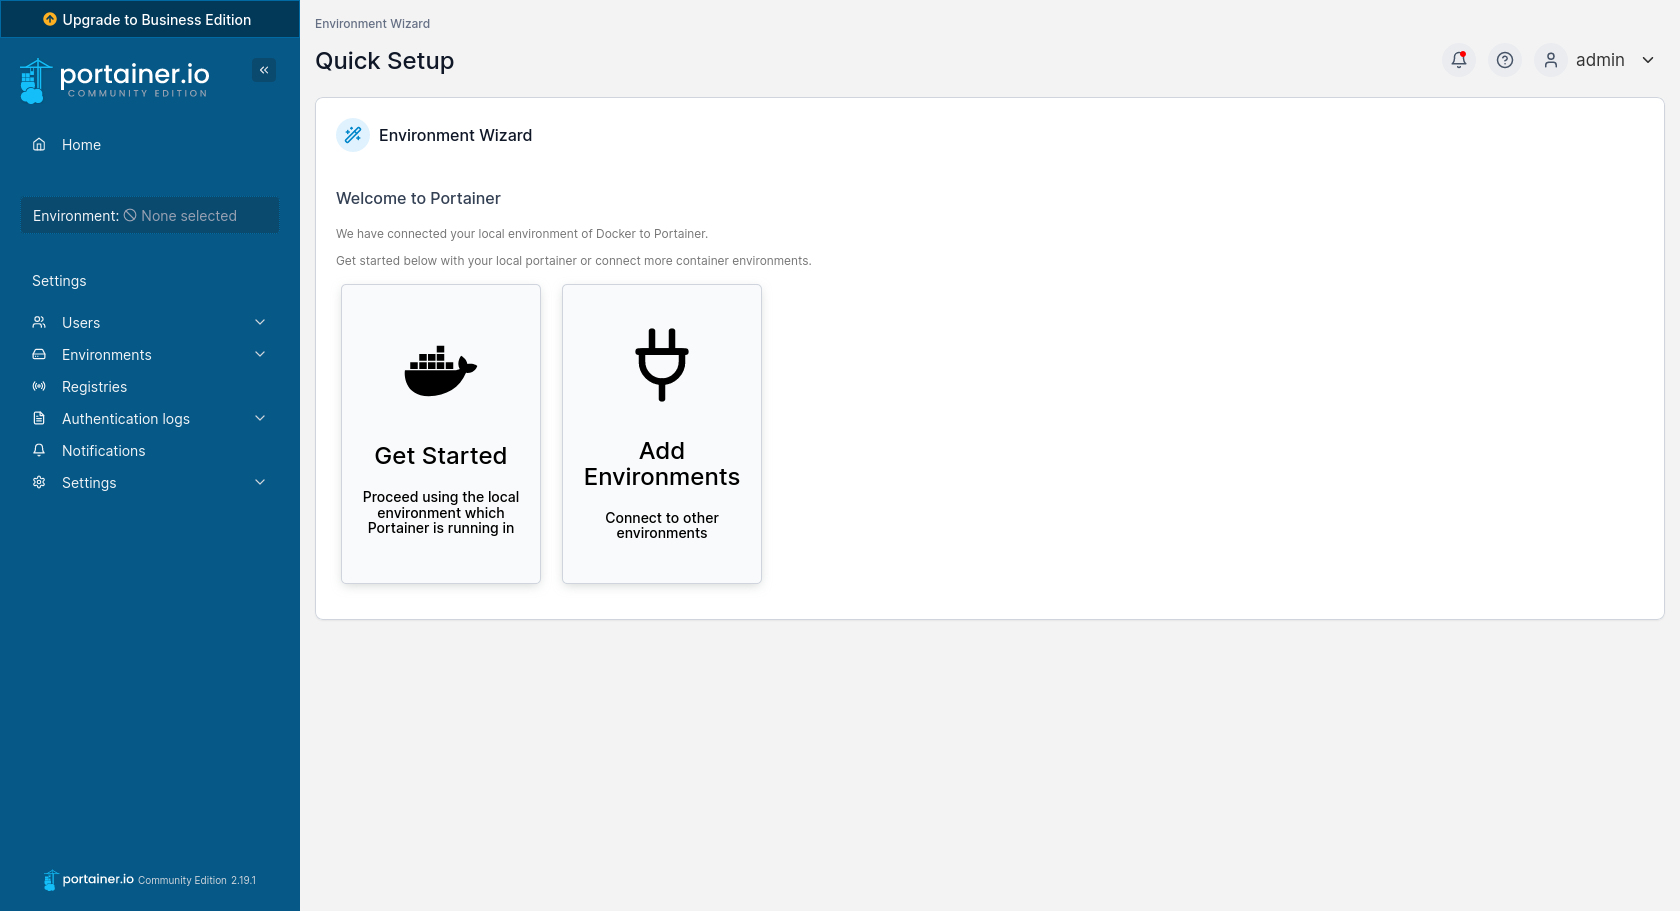This screenshot has height=911, width=1680.
Task: Click the Portainer logo in sidebar
Action: (115, 80)
